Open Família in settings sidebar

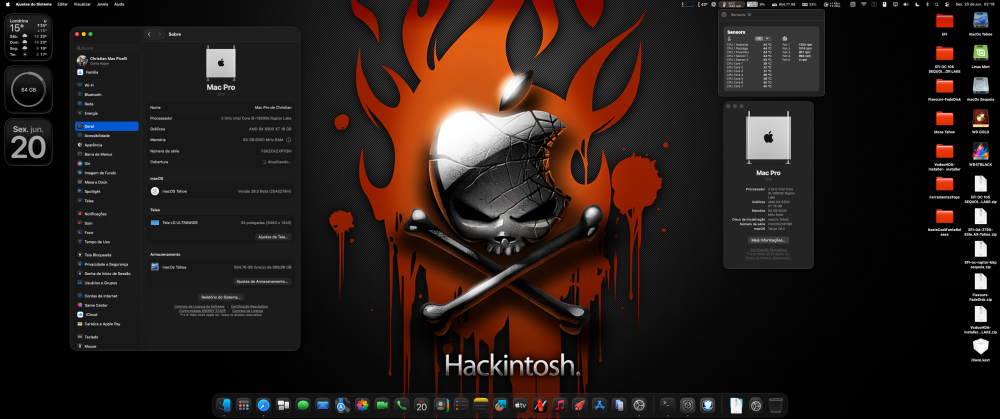(107, 73)
